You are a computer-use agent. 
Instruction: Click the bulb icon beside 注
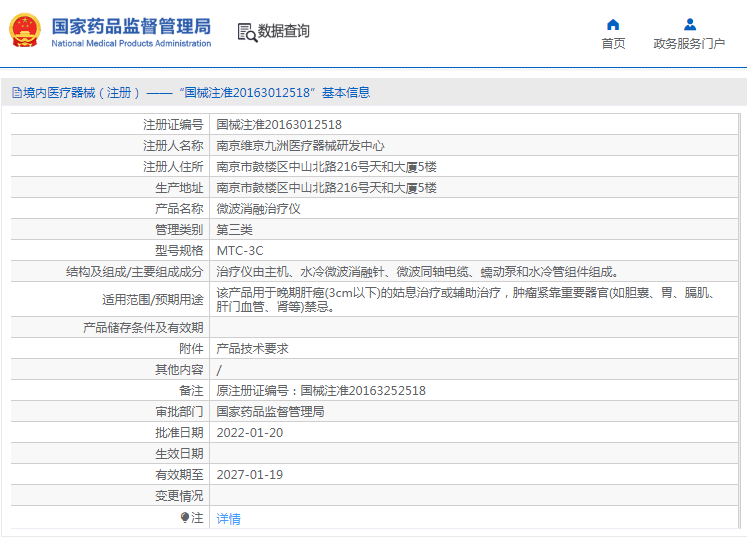(x=185, y=518)
